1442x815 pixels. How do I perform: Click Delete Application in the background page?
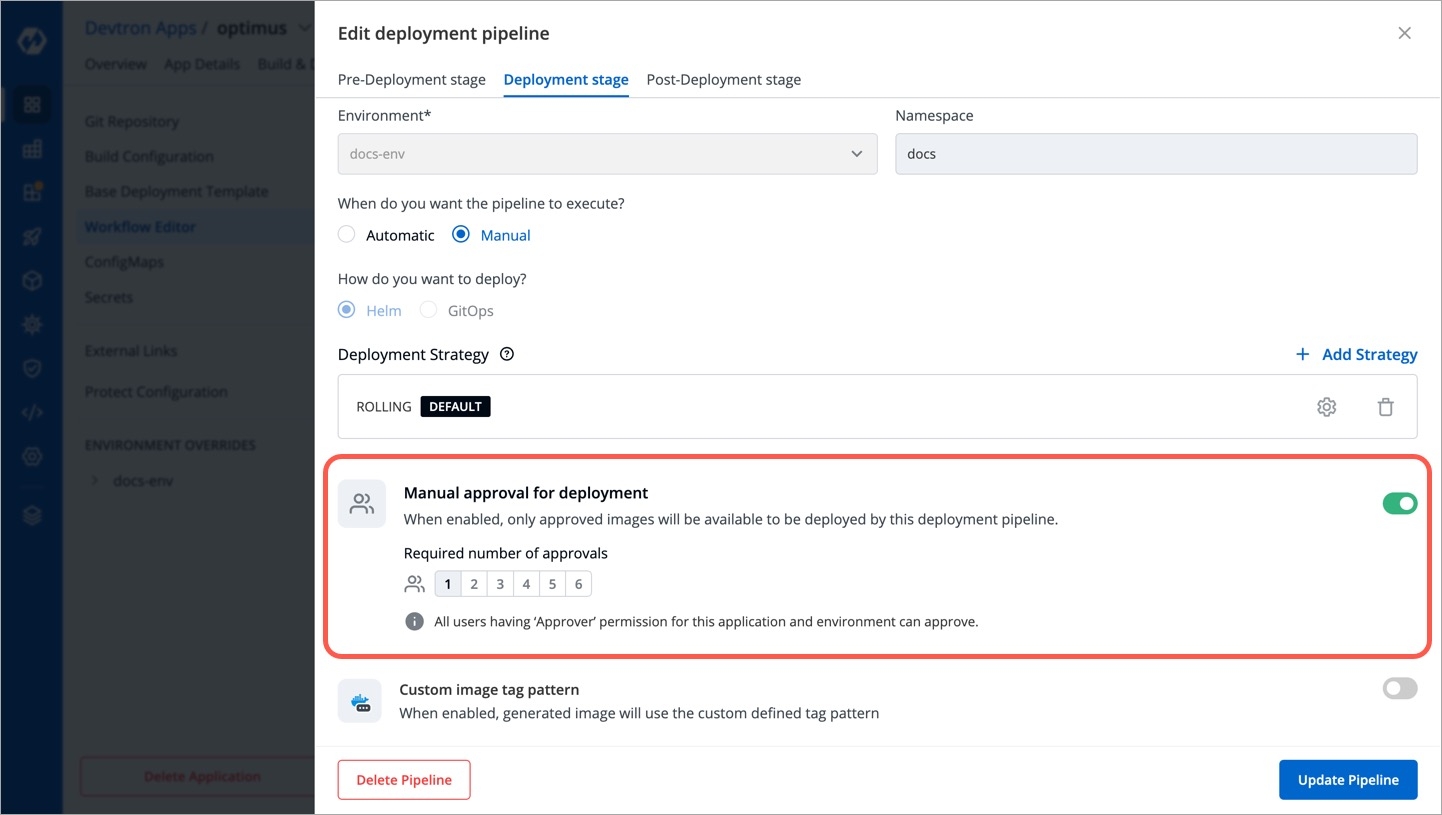tap(202, 777)
